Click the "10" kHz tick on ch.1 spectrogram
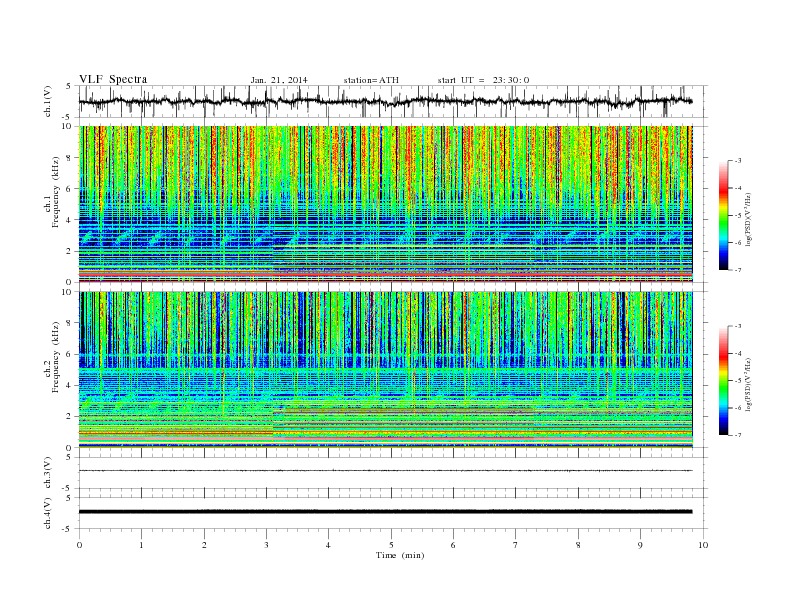 coord(69,126)
